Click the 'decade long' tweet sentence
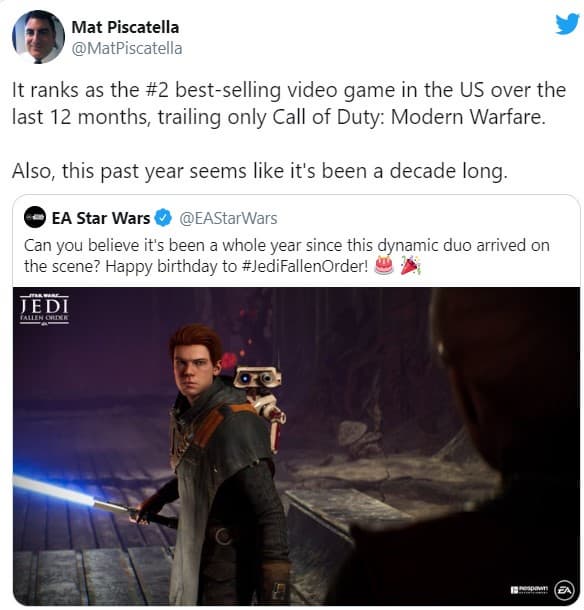Screen dimensions: 584x610 click(260, 172)
